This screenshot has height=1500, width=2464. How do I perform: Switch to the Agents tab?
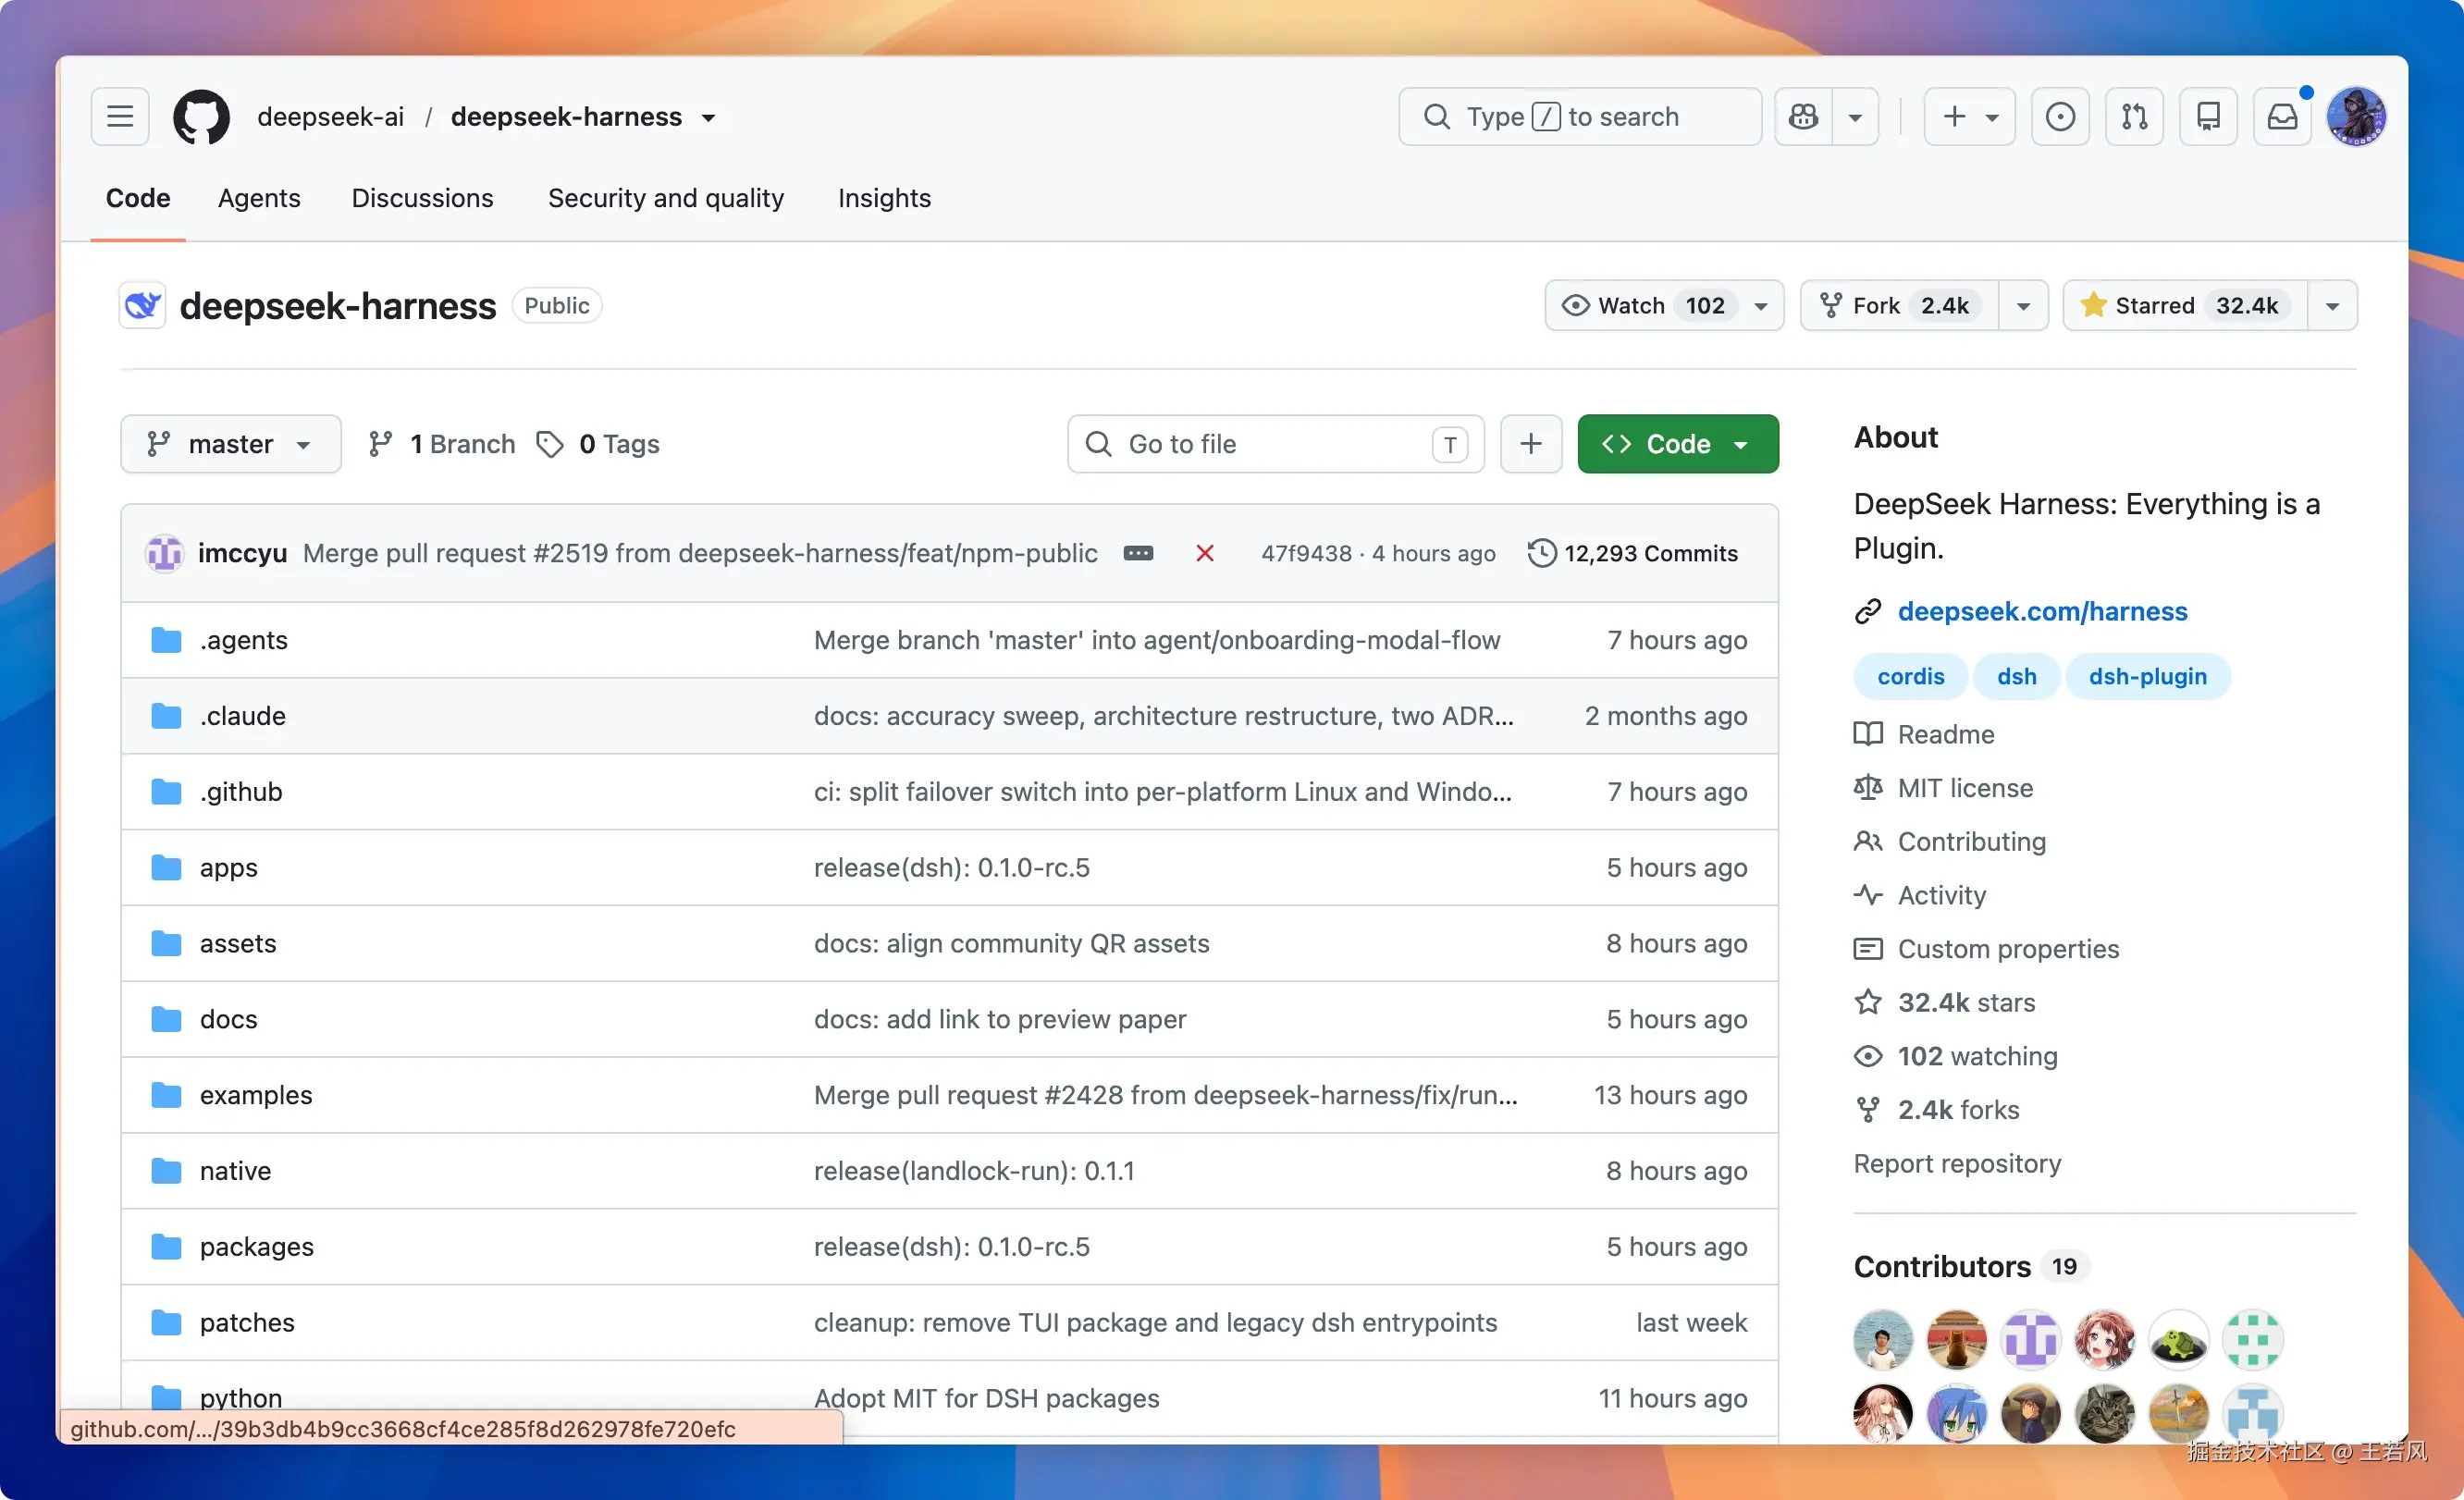point(259,198)
